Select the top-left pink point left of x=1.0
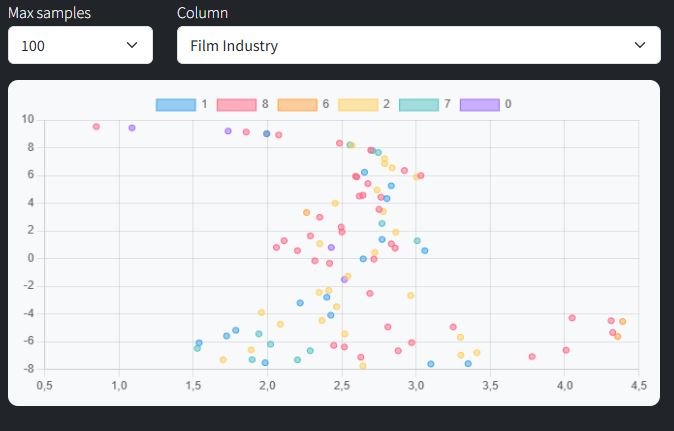Screen dimensions: 674x431 click(96, 127)
